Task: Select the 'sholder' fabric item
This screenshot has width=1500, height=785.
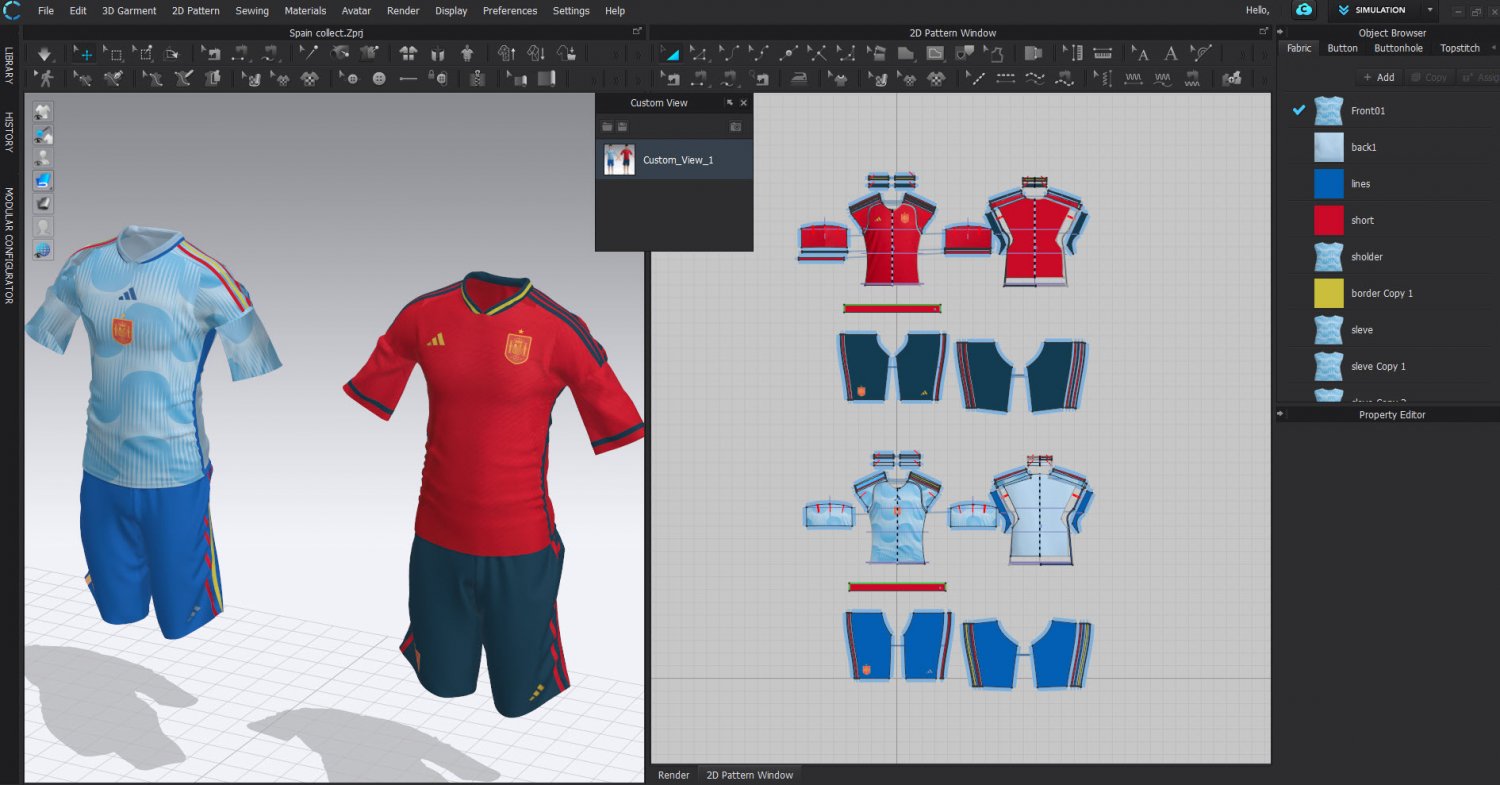Action: 1389,257
